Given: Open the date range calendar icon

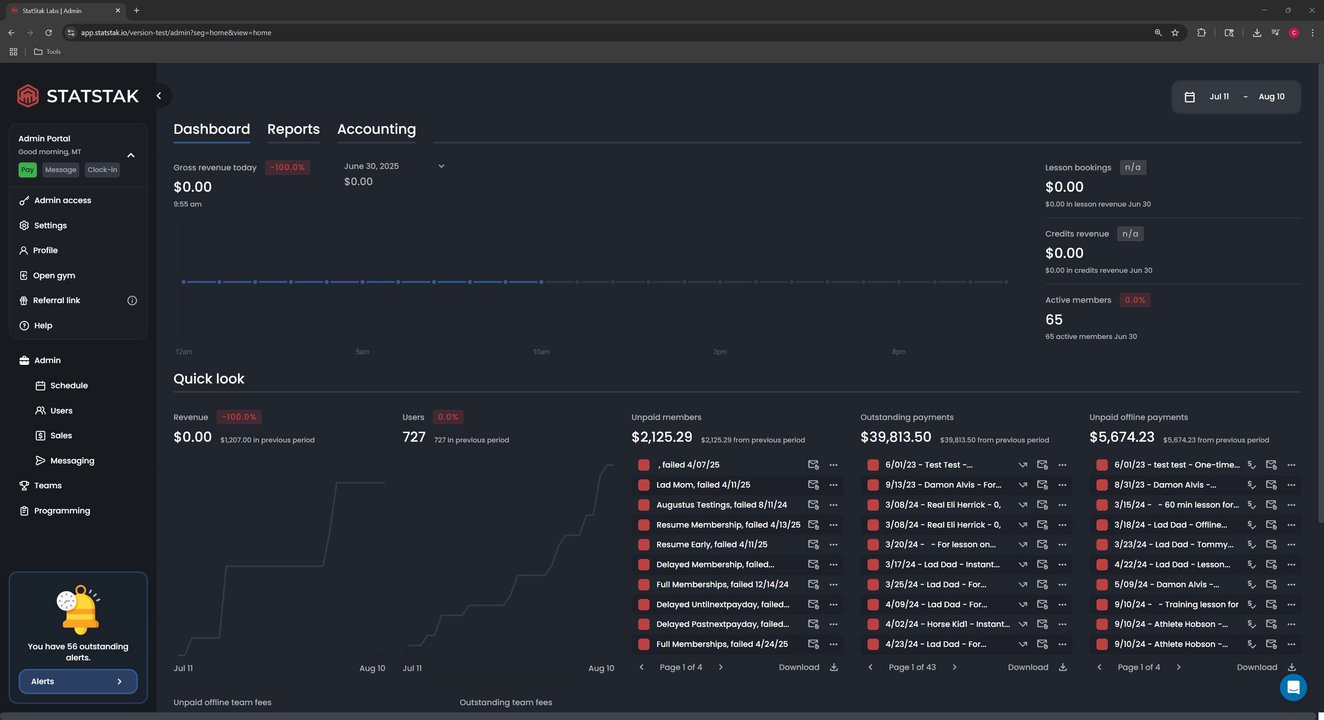Looking at the screenshot, I should tap(1190, 97).
